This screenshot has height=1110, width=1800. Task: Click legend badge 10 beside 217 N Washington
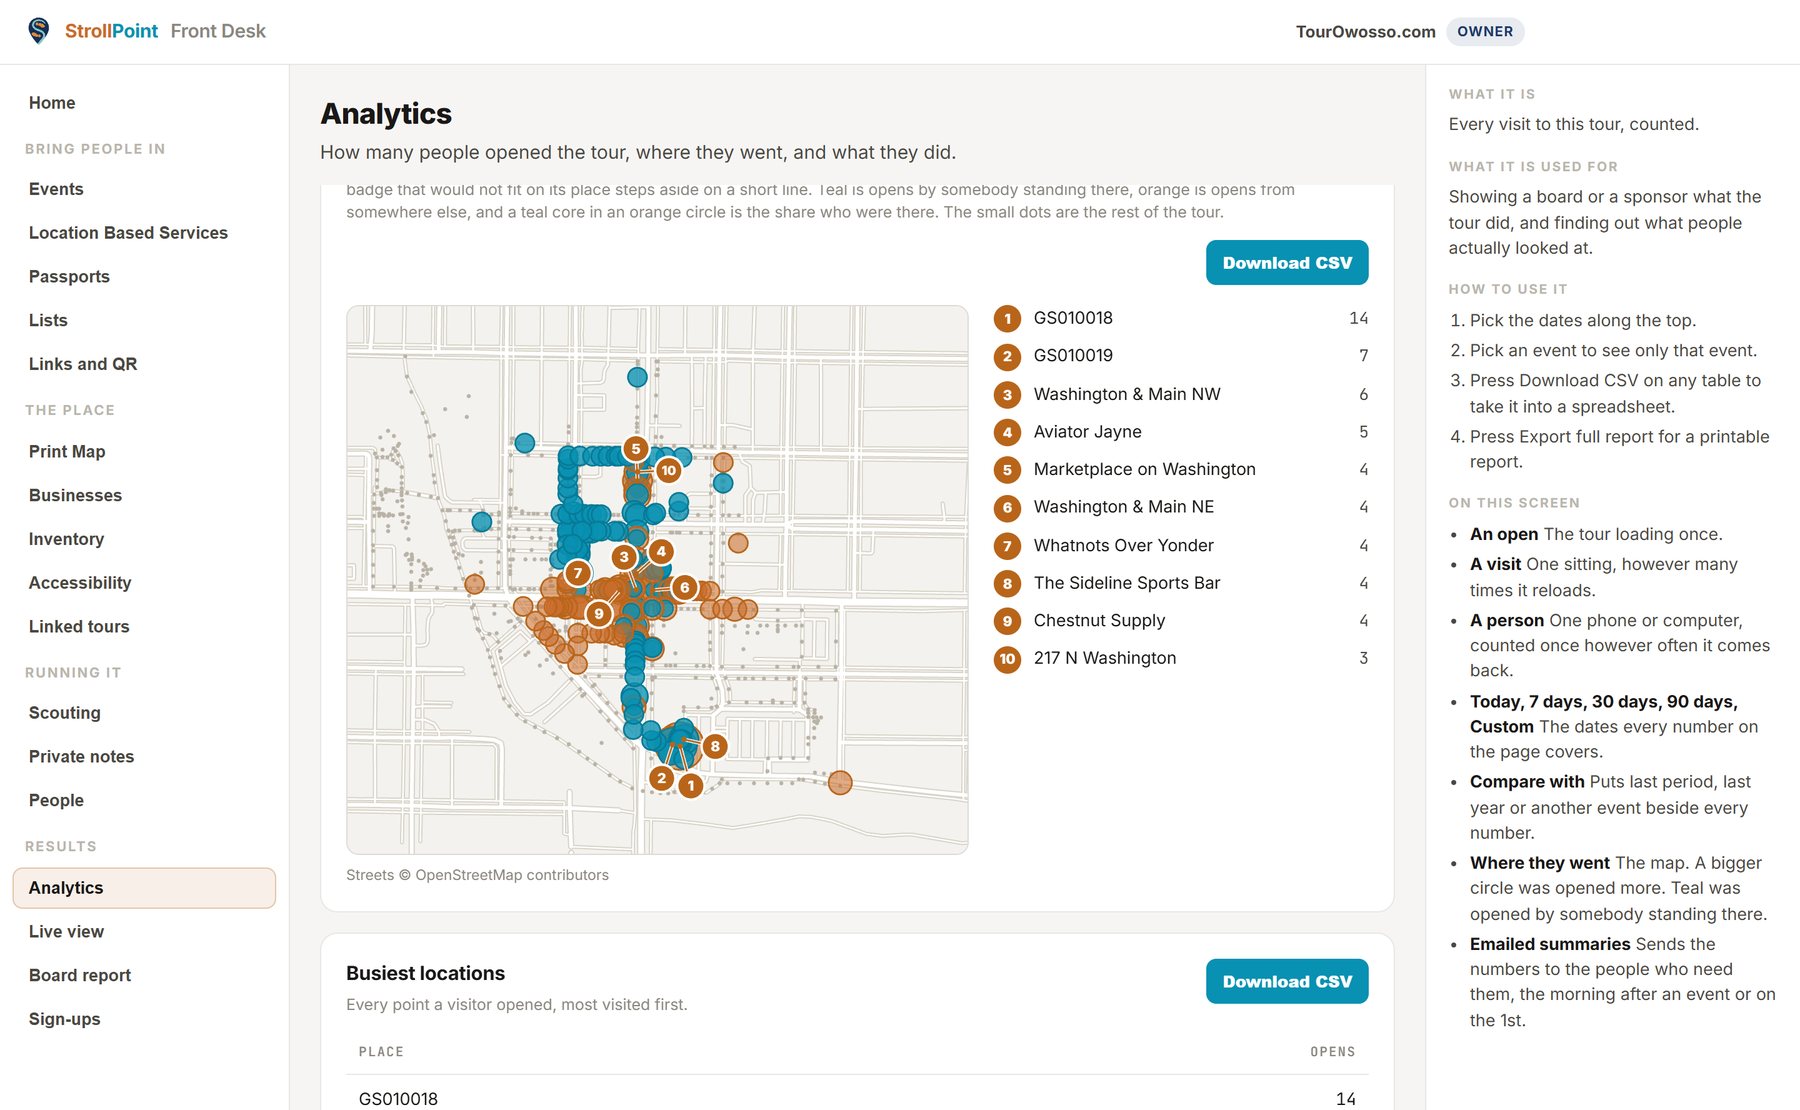pyautogui.click(x=1007, y=659)
